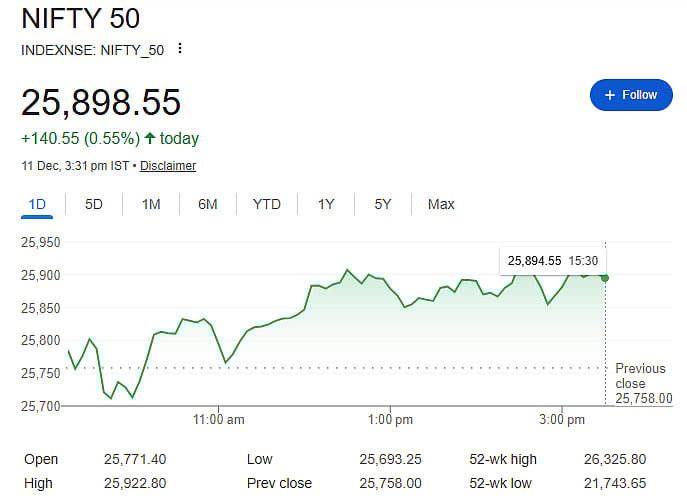Viewport: 687px width, 502px height.
Task: Select the YTD chart tab
Action: (x=267, y=204)
